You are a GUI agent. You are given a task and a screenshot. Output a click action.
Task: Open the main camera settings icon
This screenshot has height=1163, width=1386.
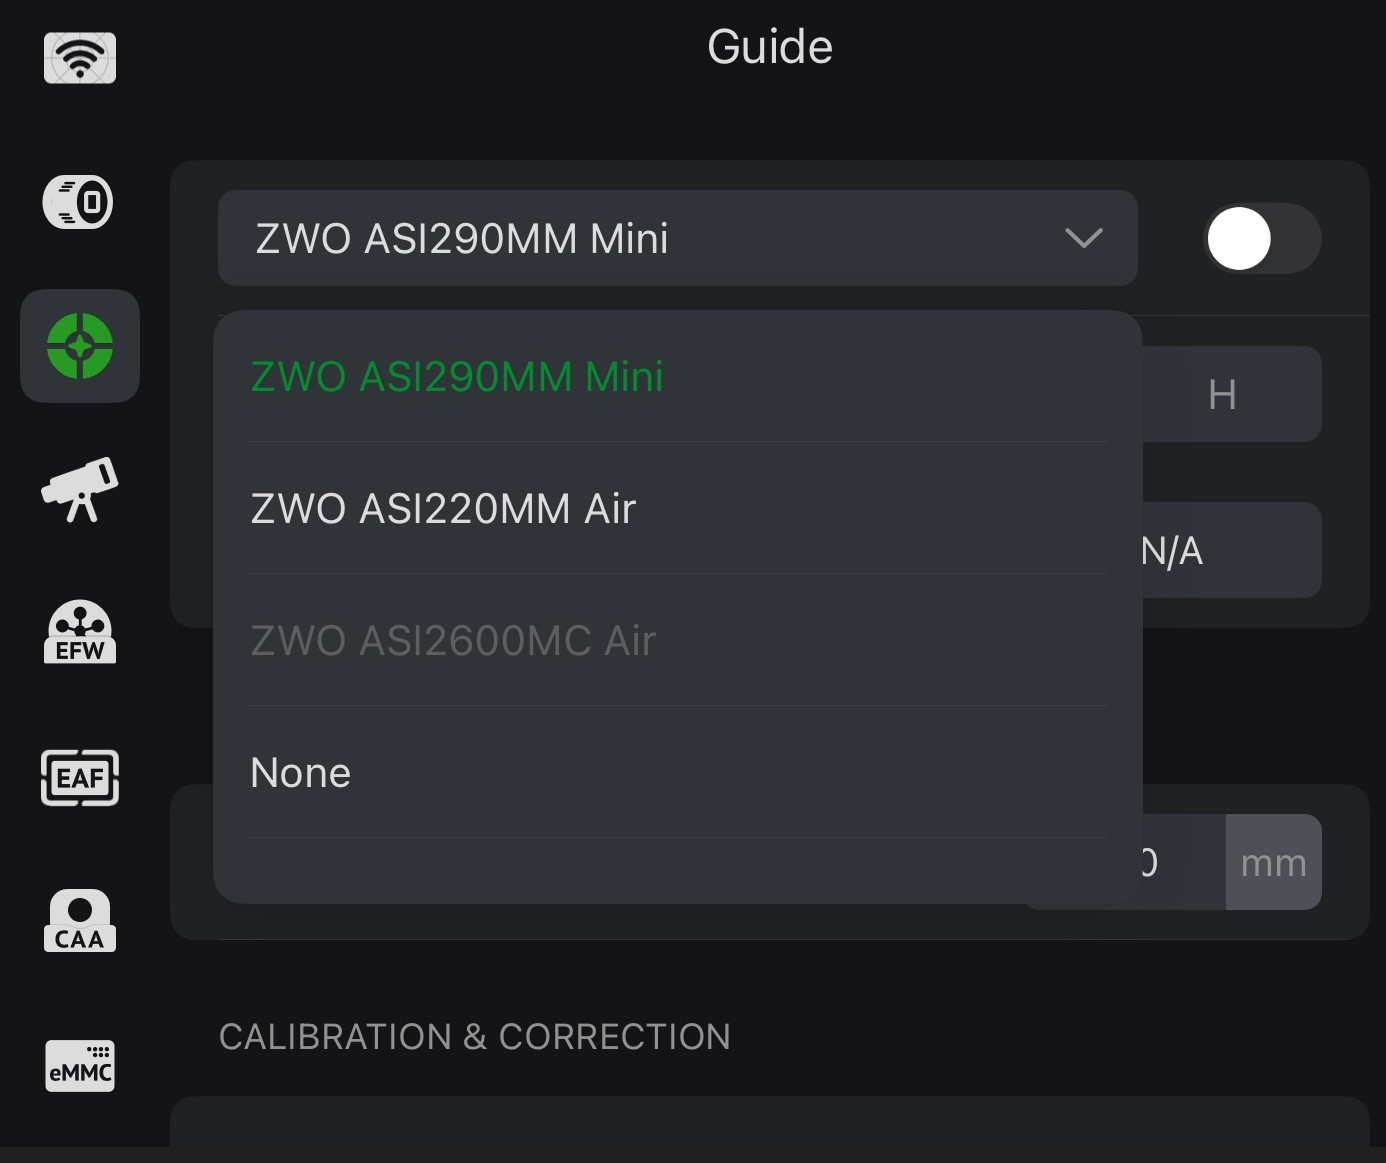pyautogui.click(x=79, y=202)
